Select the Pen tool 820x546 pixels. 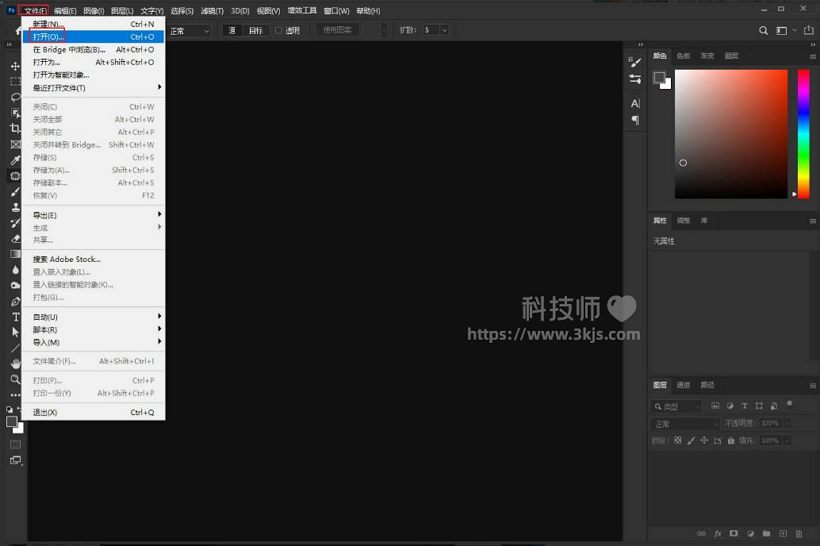pyautogui.click(x=15, y=301)
